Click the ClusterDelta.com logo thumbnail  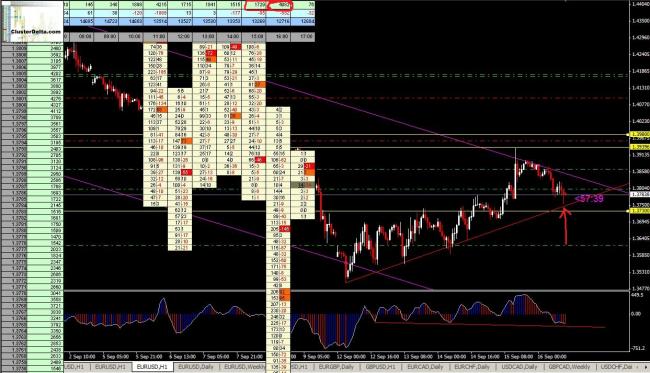click(x=32, y=21)
